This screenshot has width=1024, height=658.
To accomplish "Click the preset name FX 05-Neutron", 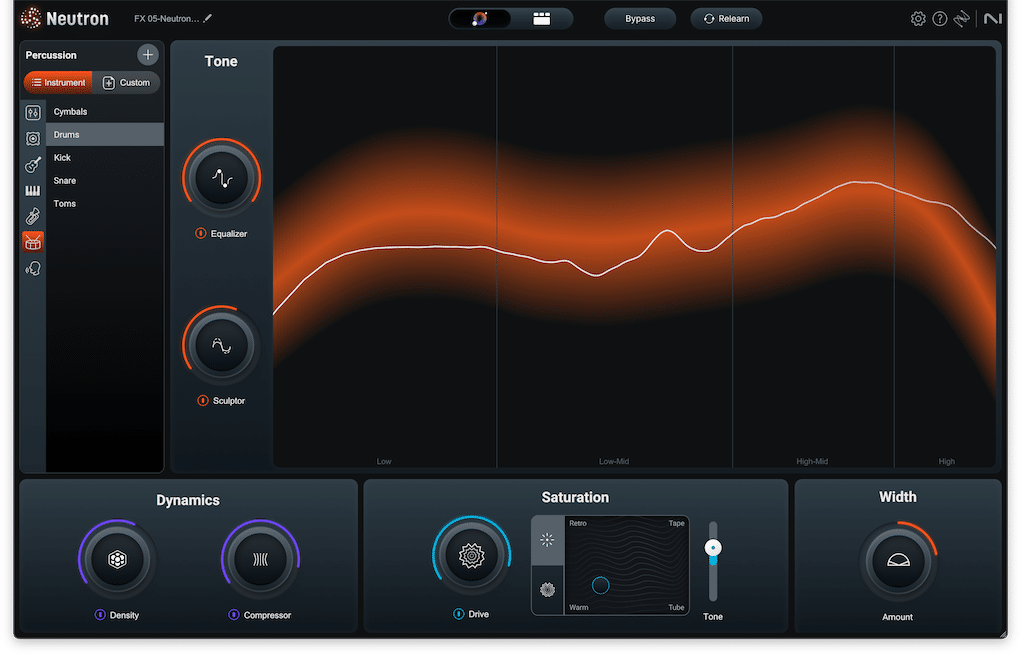I will pyautogui.click(x=167, y=18).
